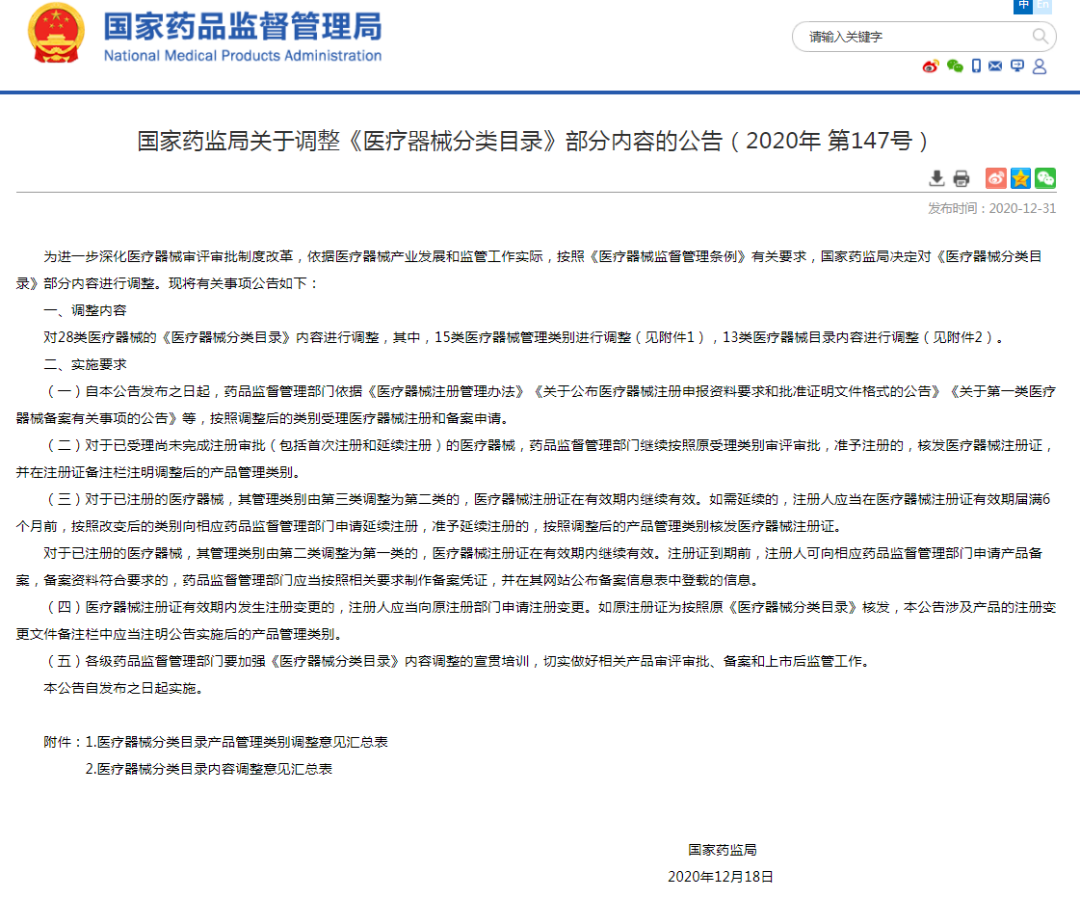Share the announcement via WeChat
The width and height of the screenshot is (1080, 898).
click(1045, 178)
